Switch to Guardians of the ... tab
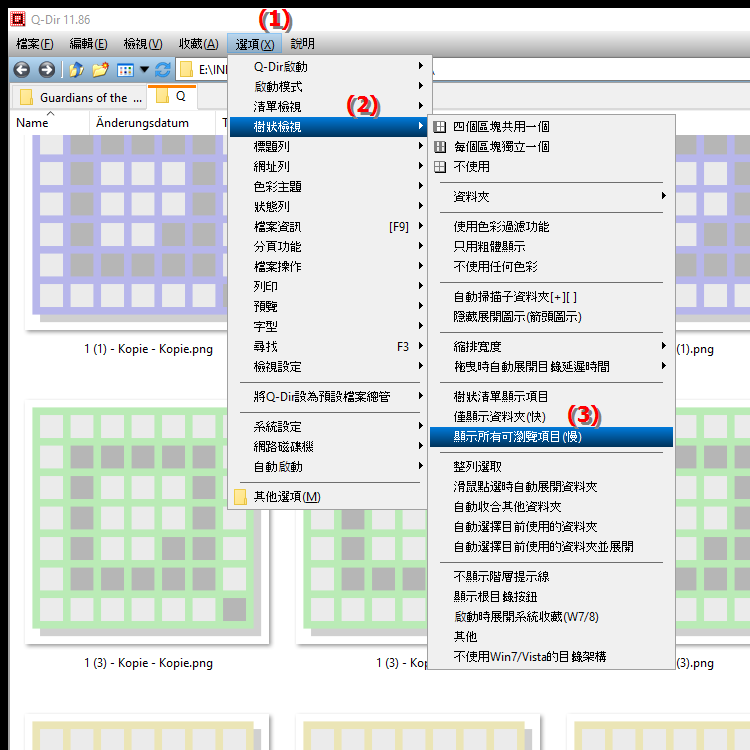The height and width of the screenshot is (750, 750). click(79, 98)
